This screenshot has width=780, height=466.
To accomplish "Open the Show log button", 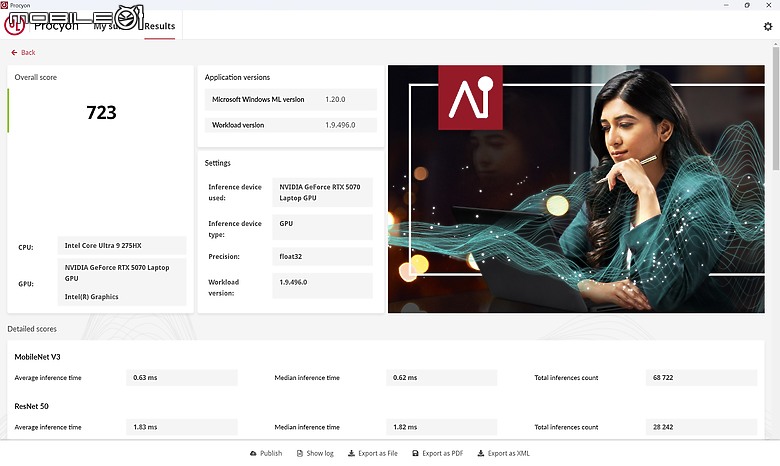I will [x=315, y=453].
